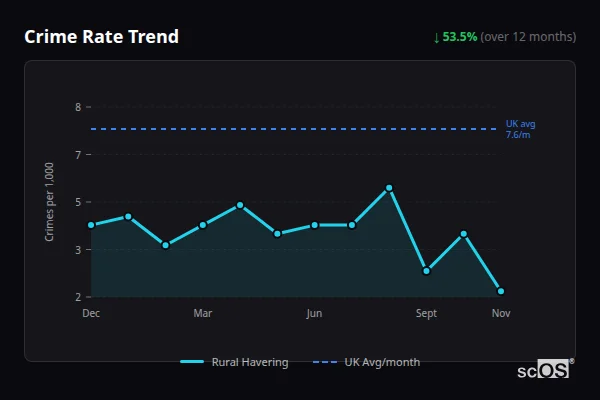This screenshot has height=400, width=600.
Task: Select the Dec data point on the chart
Action: coord(91,225)
